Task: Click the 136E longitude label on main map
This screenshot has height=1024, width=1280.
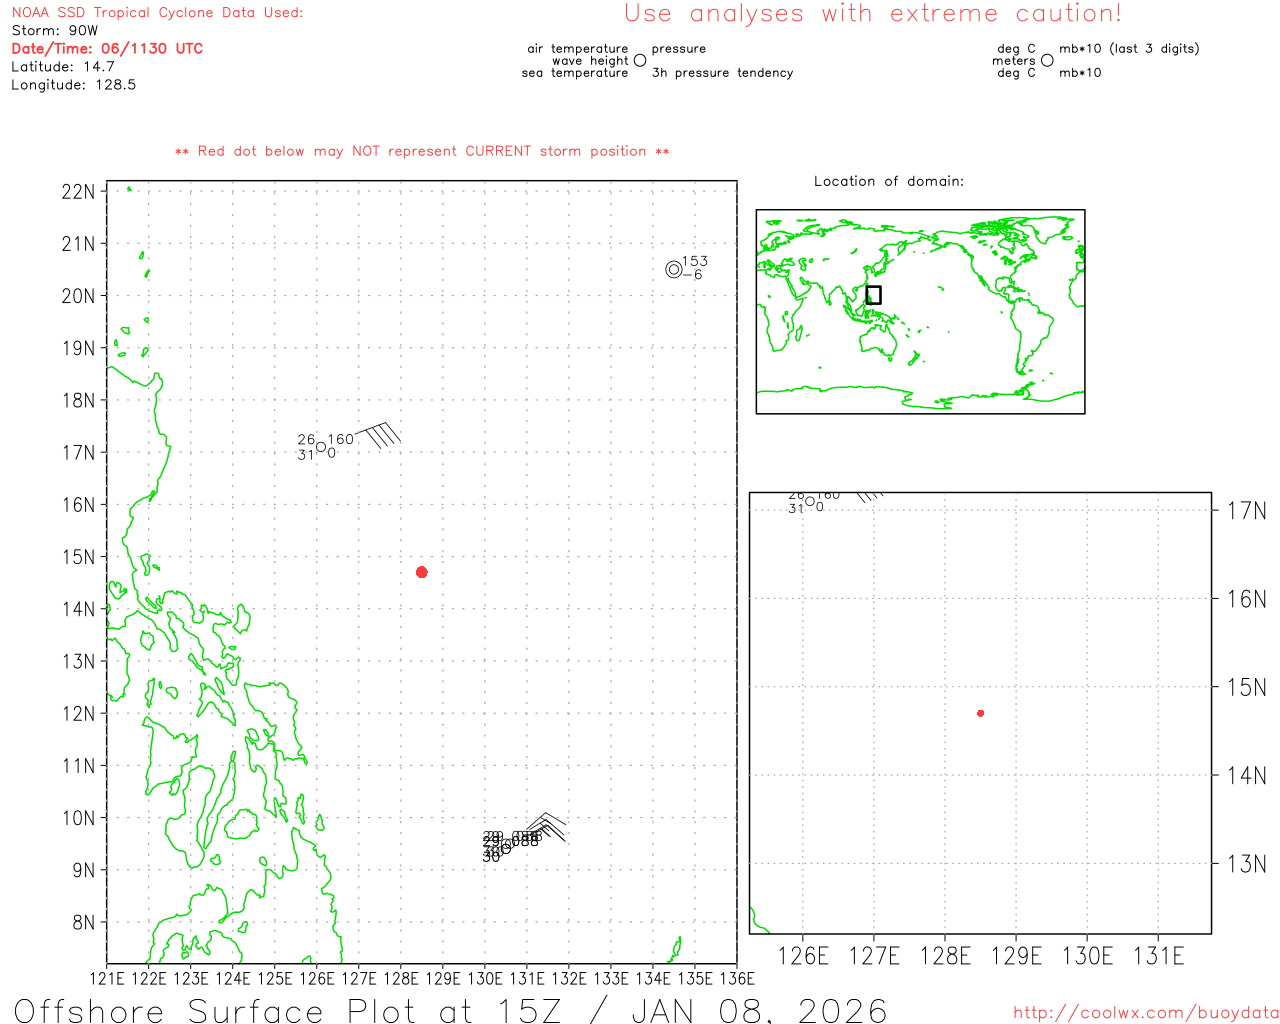Action: click(x=736, y=978)
